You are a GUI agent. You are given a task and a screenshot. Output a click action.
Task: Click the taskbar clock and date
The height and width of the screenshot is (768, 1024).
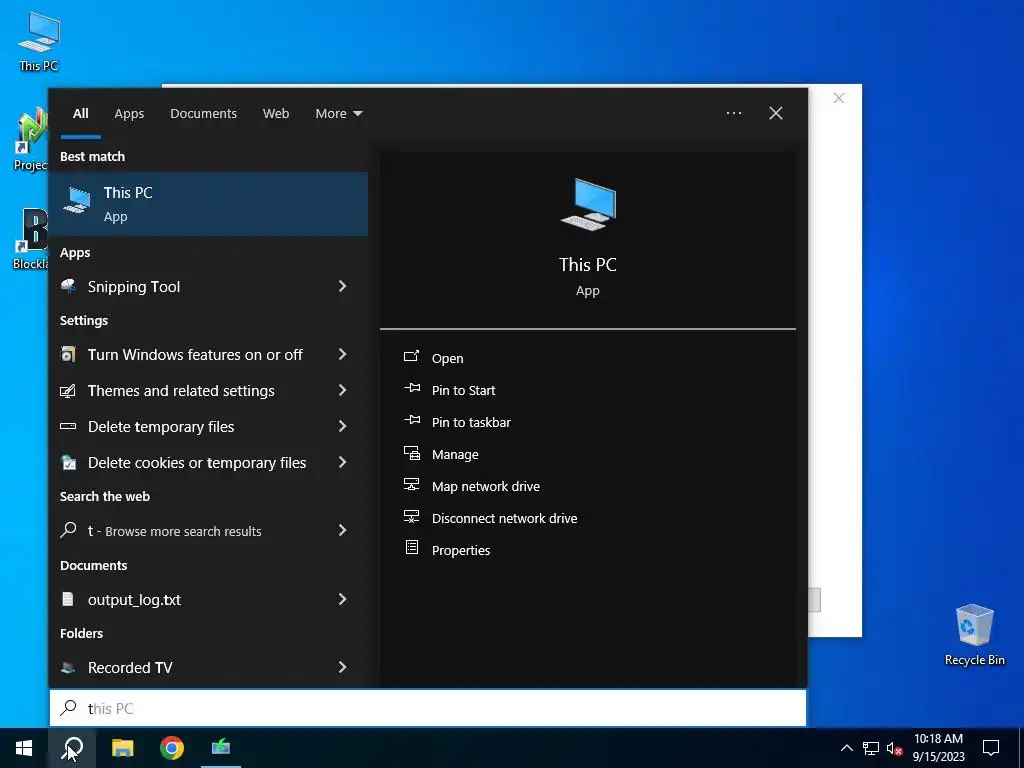(938, 748)
